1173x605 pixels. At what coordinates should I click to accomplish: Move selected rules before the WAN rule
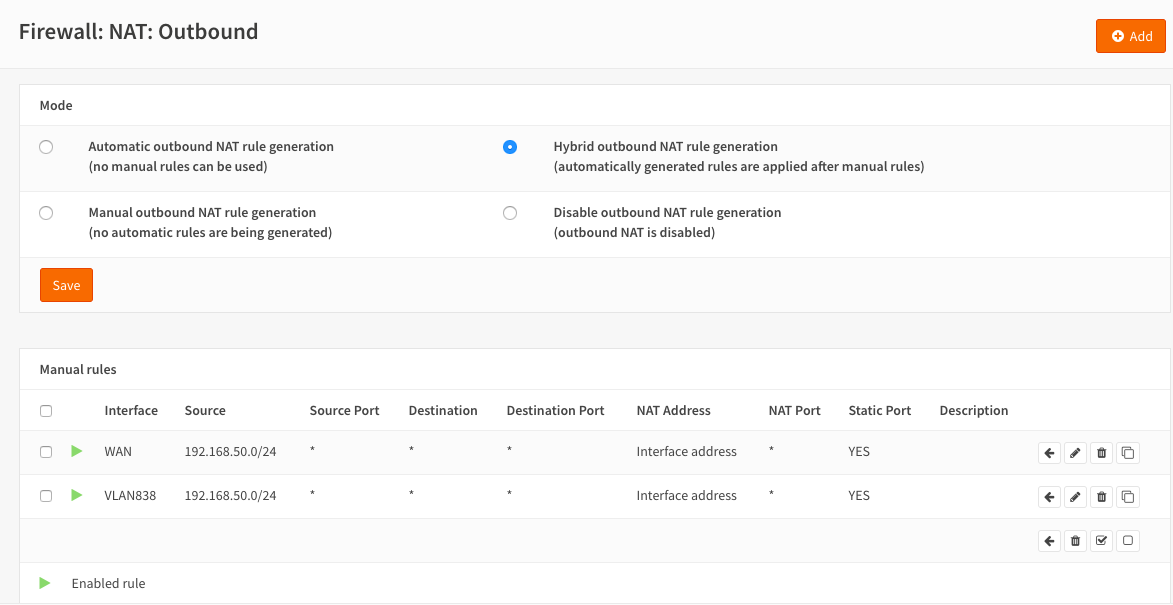(1049, 453)
